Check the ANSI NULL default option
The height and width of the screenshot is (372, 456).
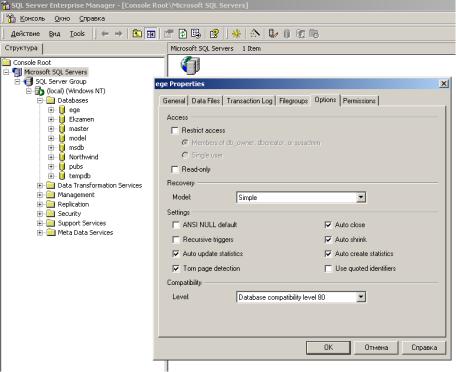[x=176, y=225]
